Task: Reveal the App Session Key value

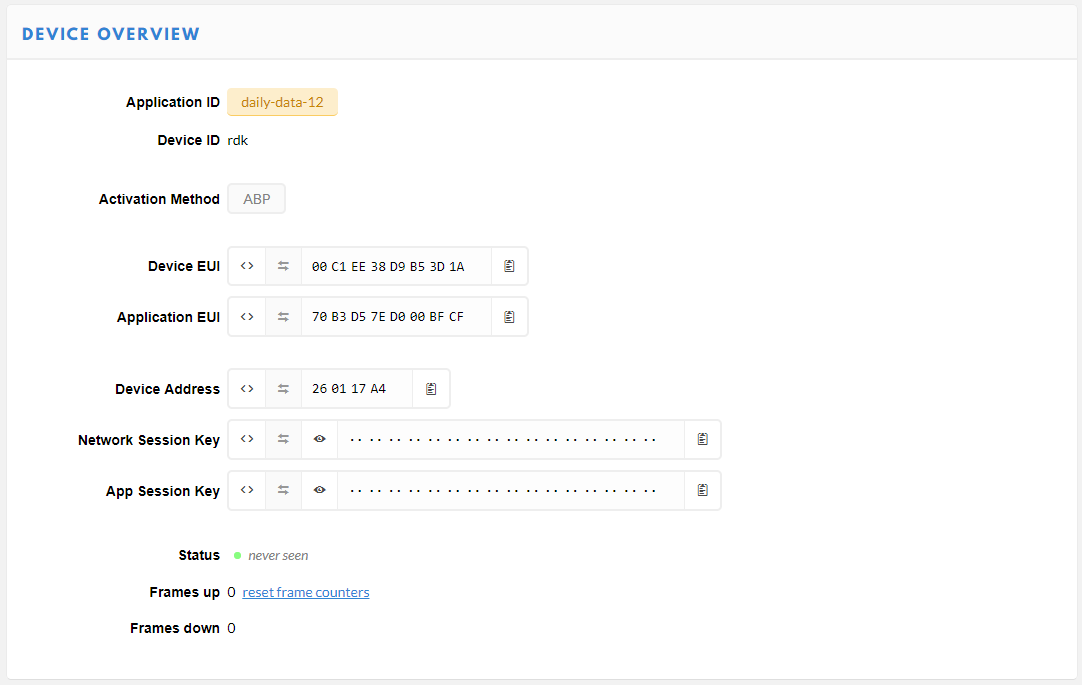Action: point(319,491)
